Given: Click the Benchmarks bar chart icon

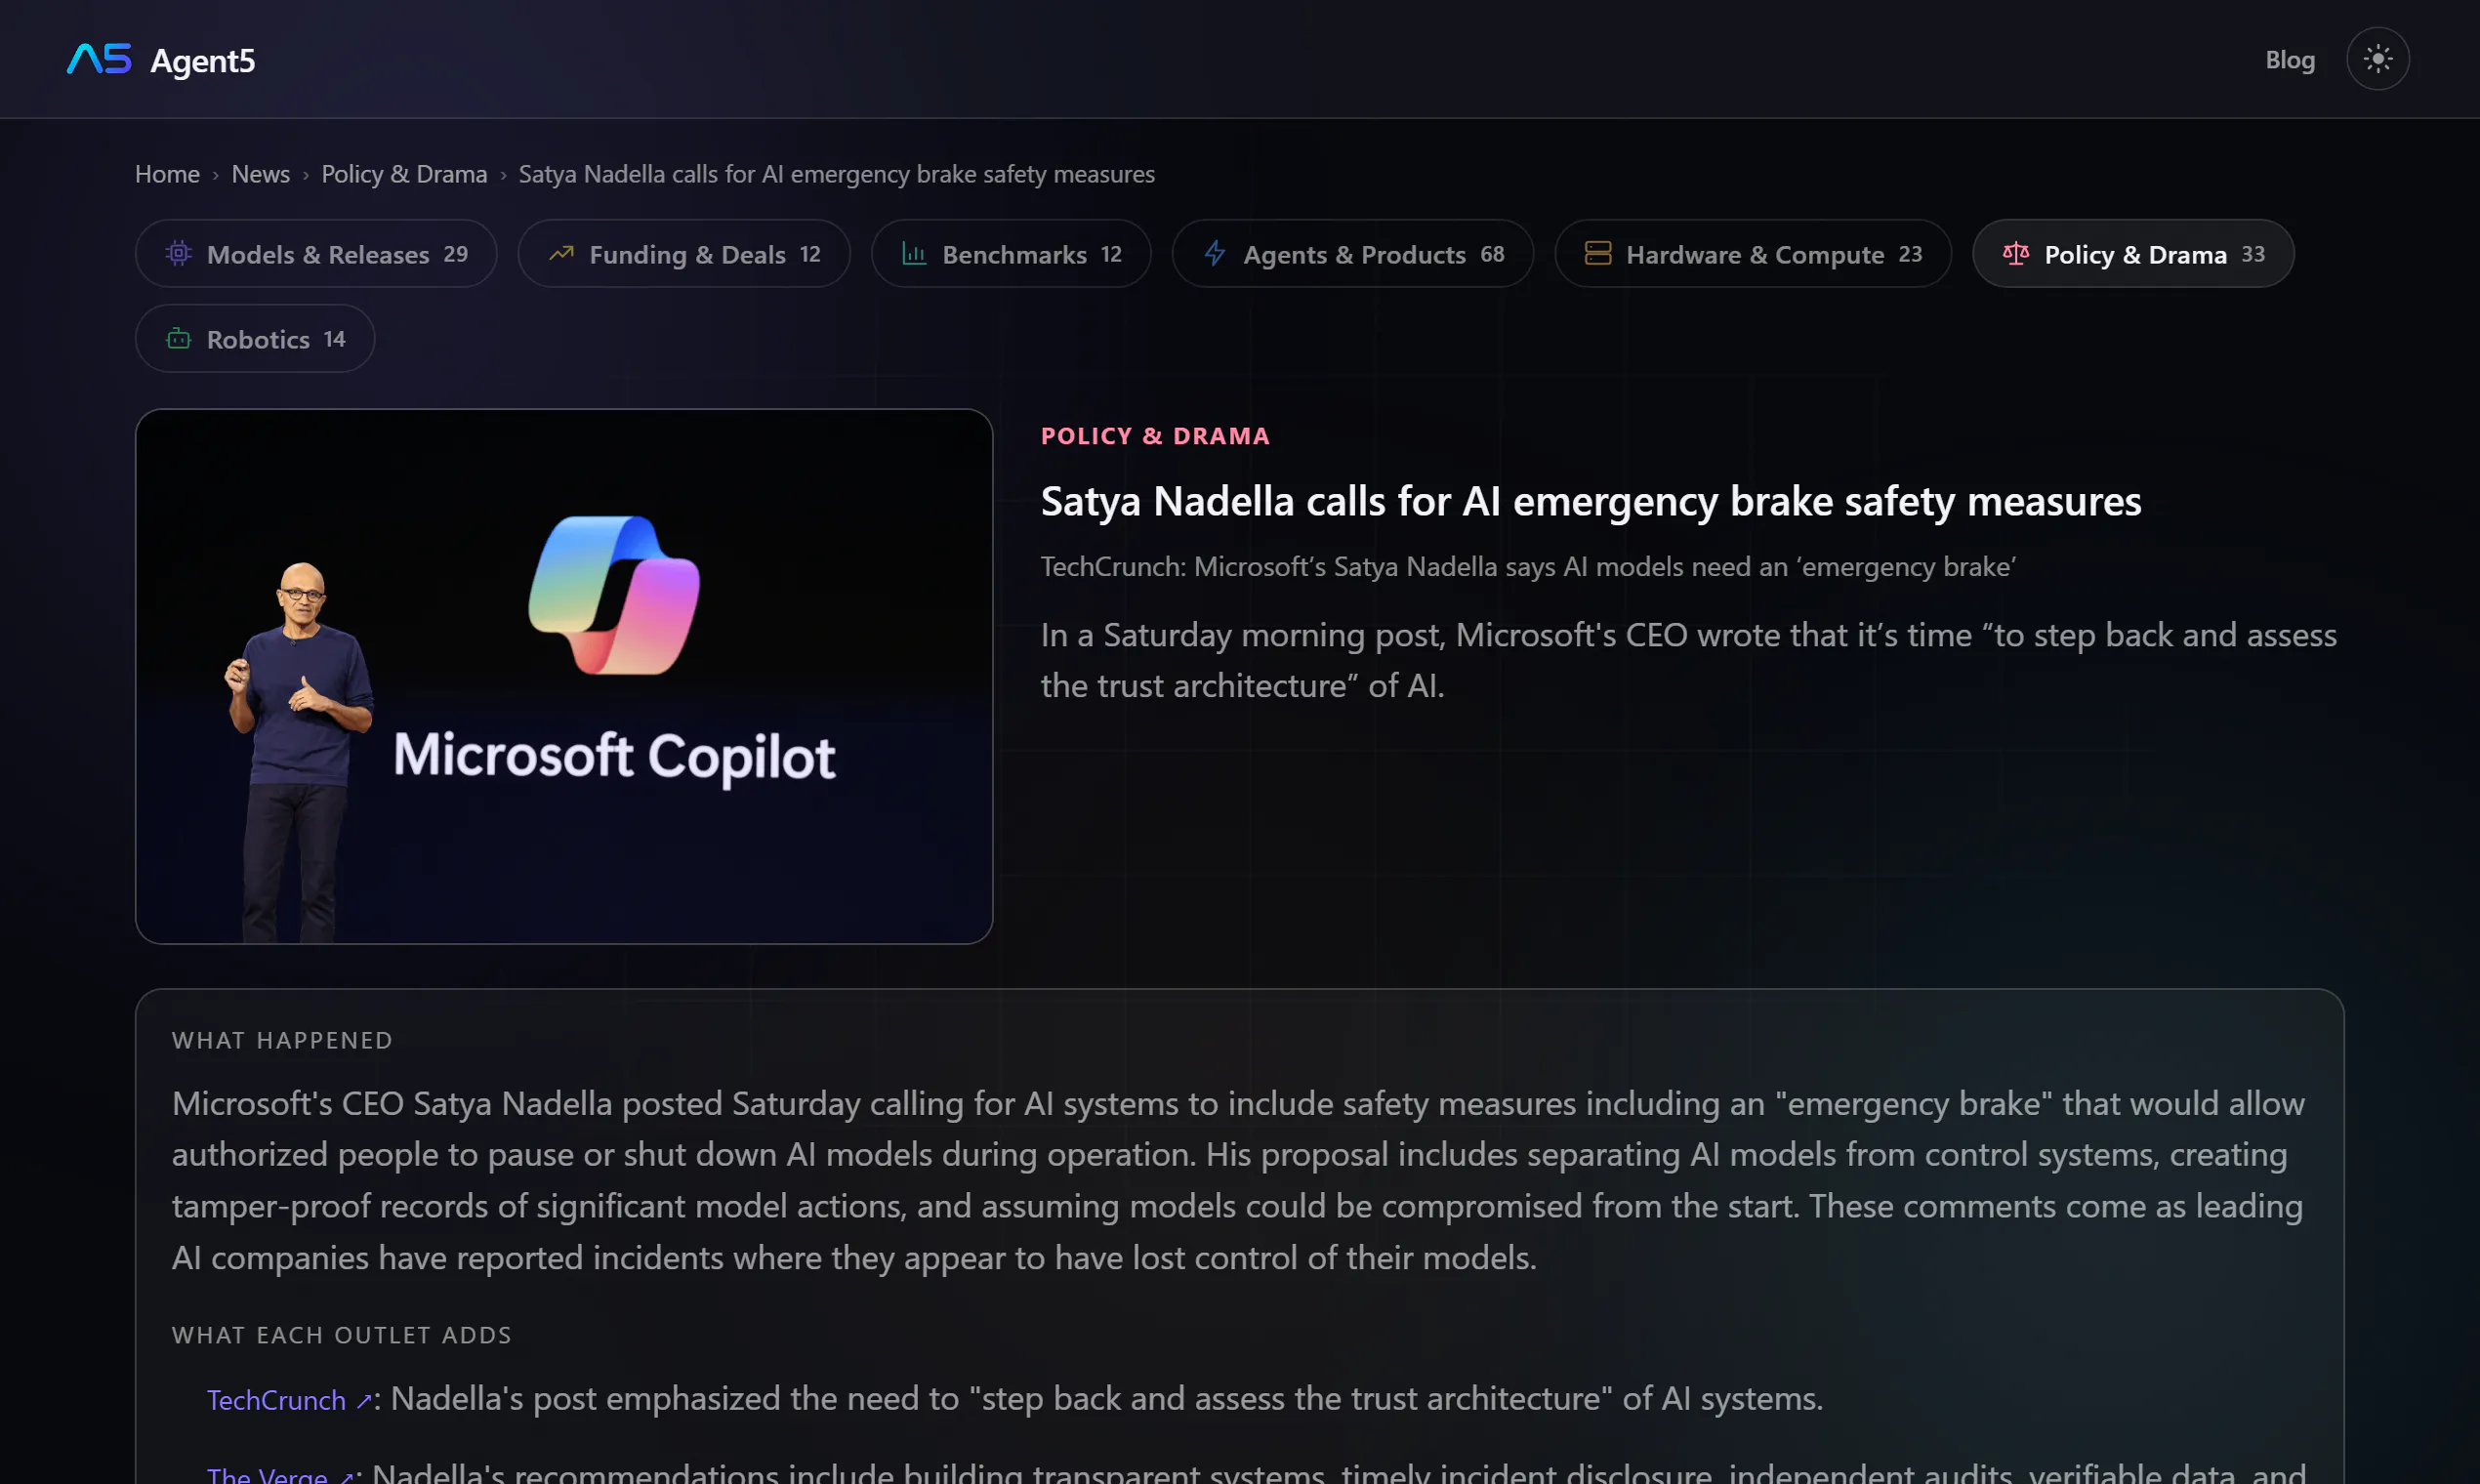Looking at the screenshot, I should pyautogui.click(x=914, y=254).
